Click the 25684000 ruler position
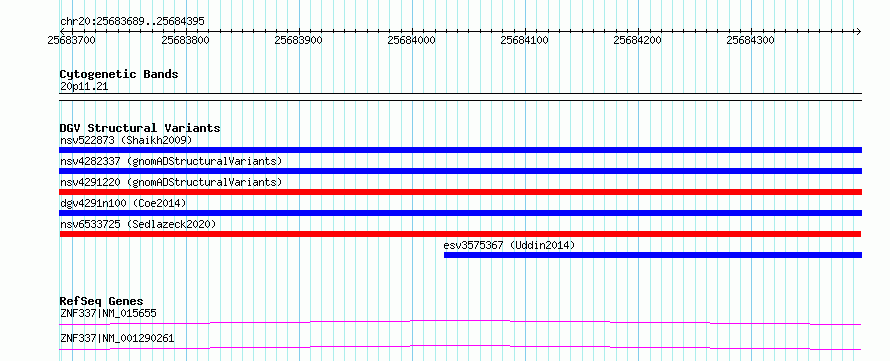Screen dimensions: 890x361 (412, 40)
